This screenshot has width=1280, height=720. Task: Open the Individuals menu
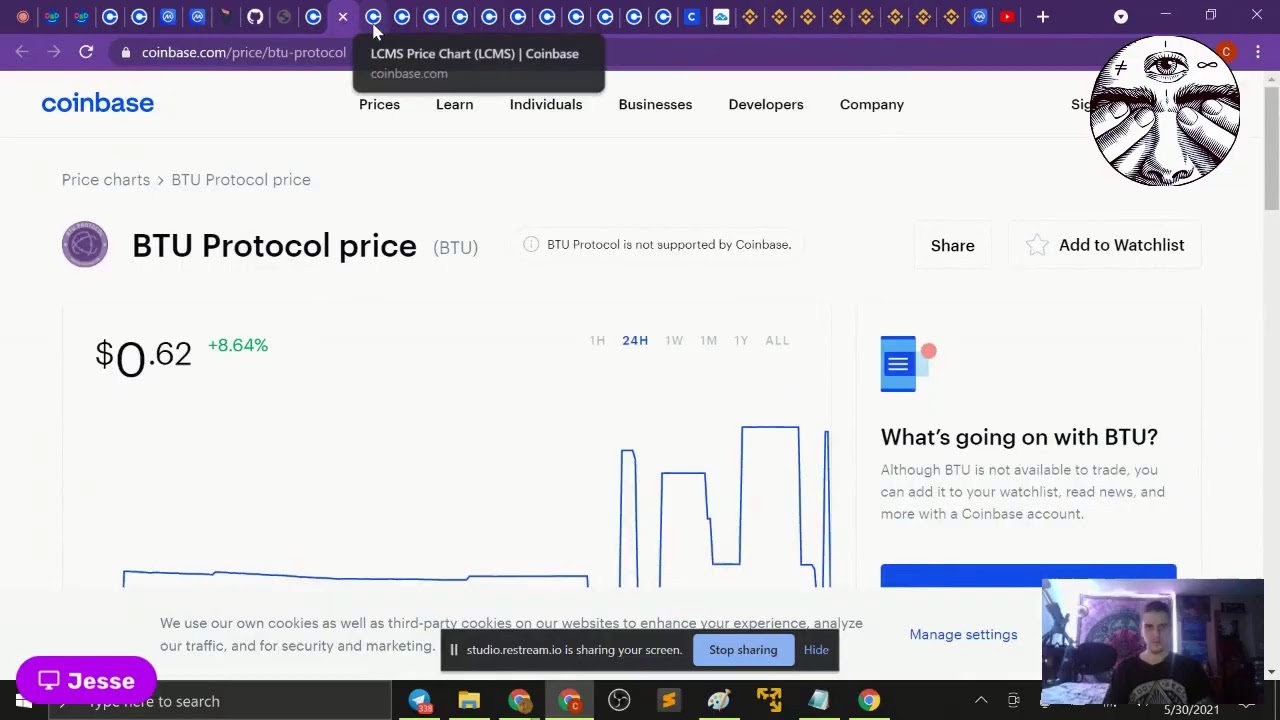[546, 104]
